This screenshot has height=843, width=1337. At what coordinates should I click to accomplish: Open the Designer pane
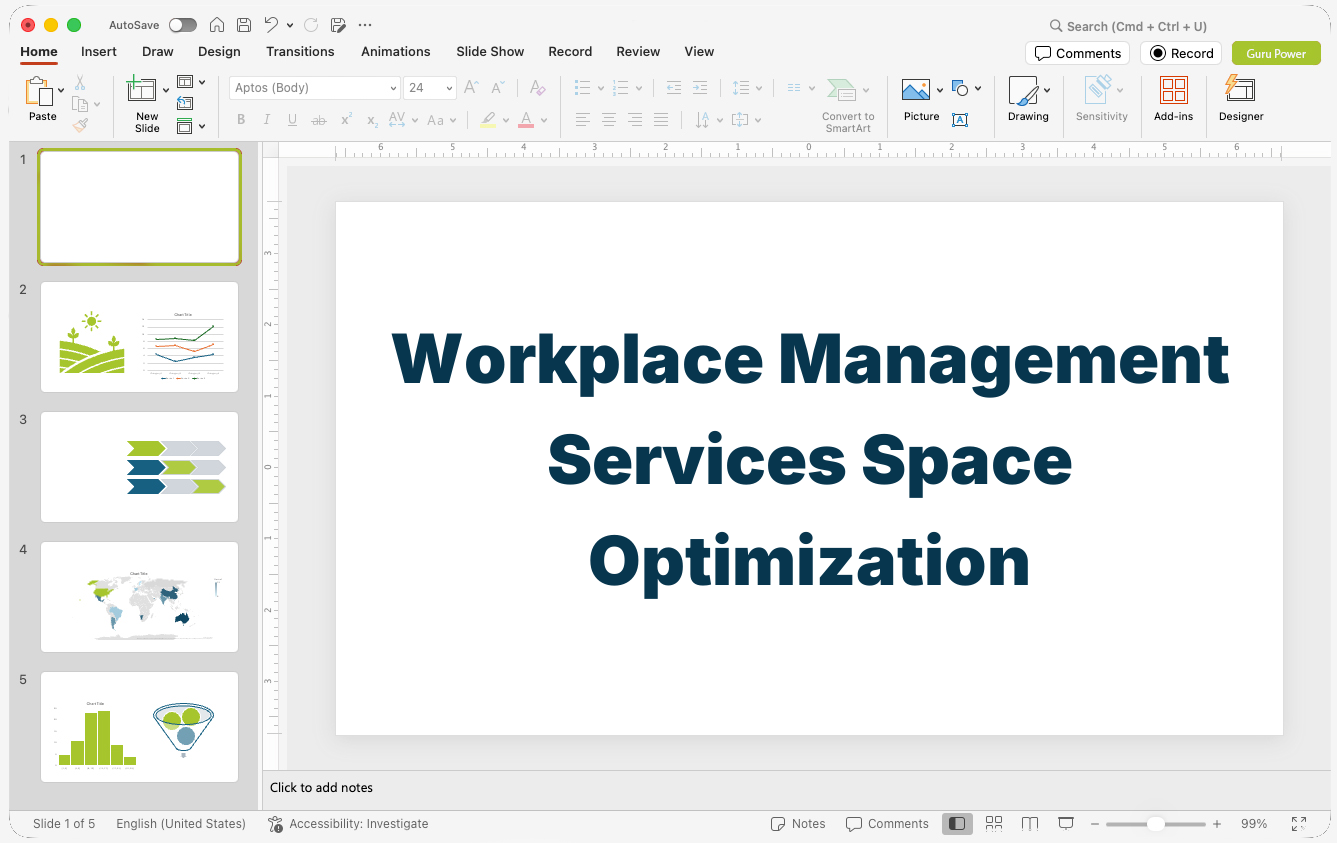pos(1241,99)
